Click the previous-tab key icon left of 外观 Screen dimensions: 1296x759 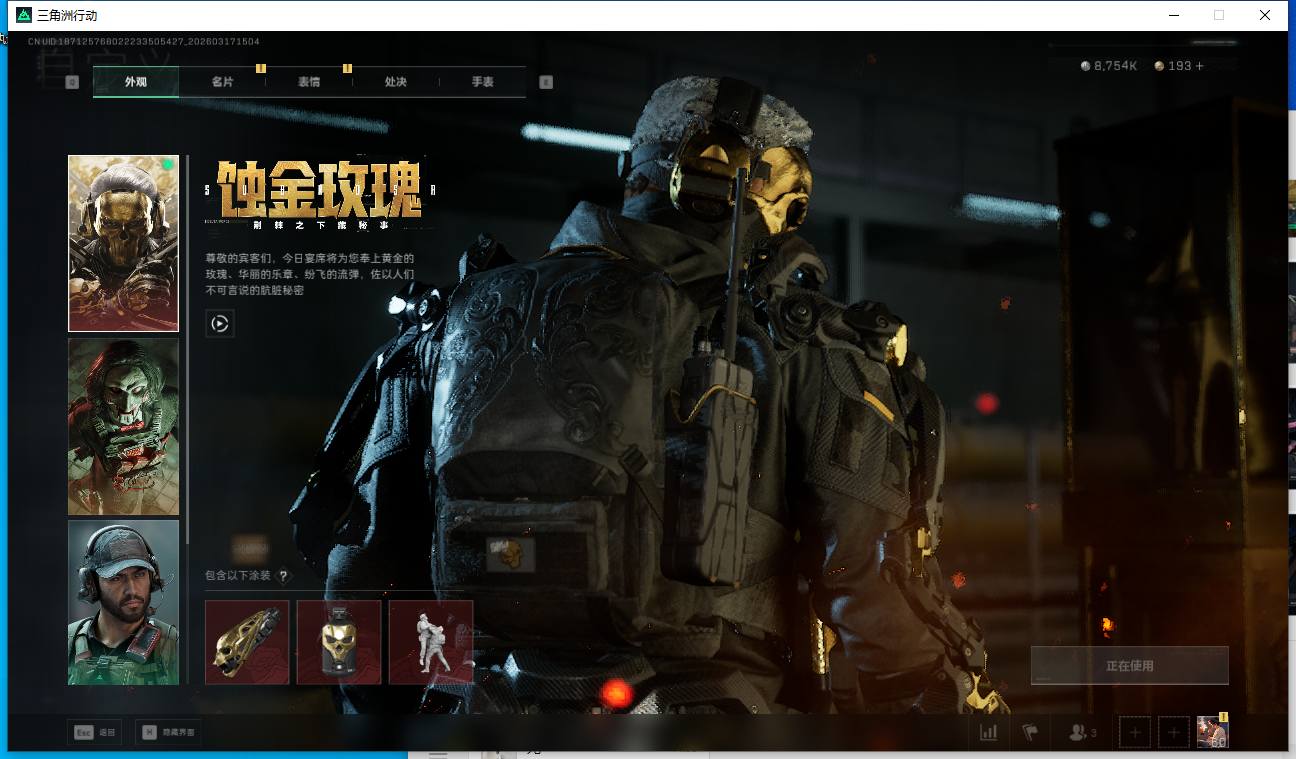[72, 82]
